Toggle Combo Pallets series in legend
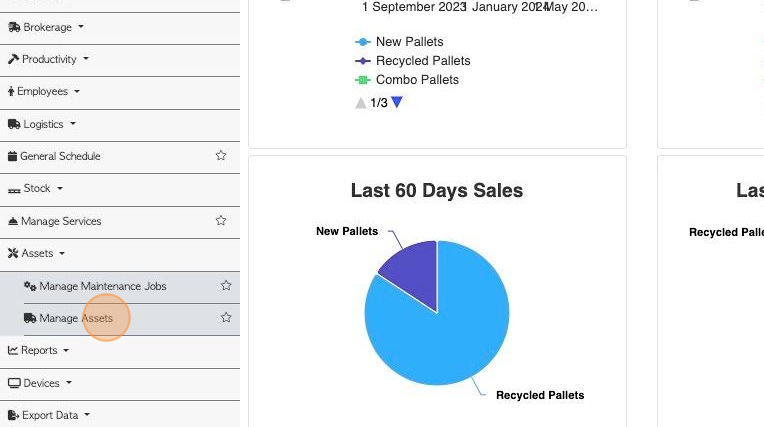The width and height of the screenshot is (764, 427). click(407, 80)
